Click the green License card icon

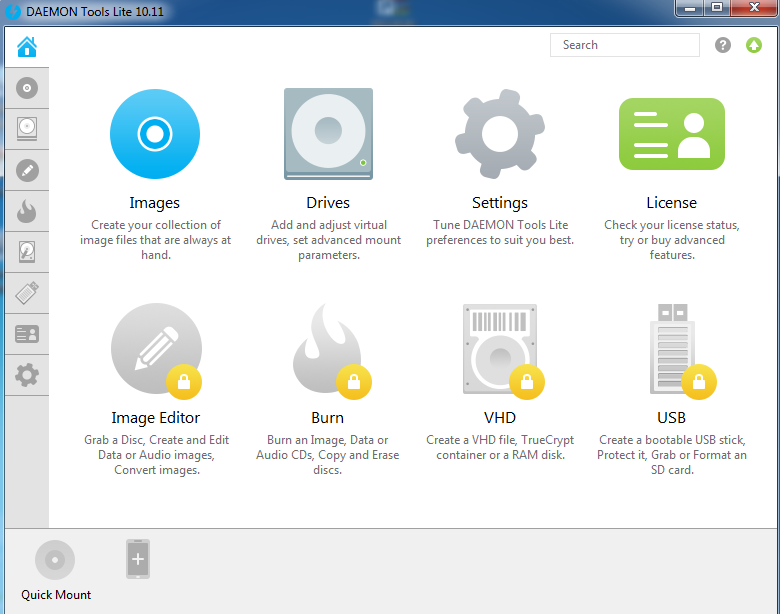pos(672,134)
